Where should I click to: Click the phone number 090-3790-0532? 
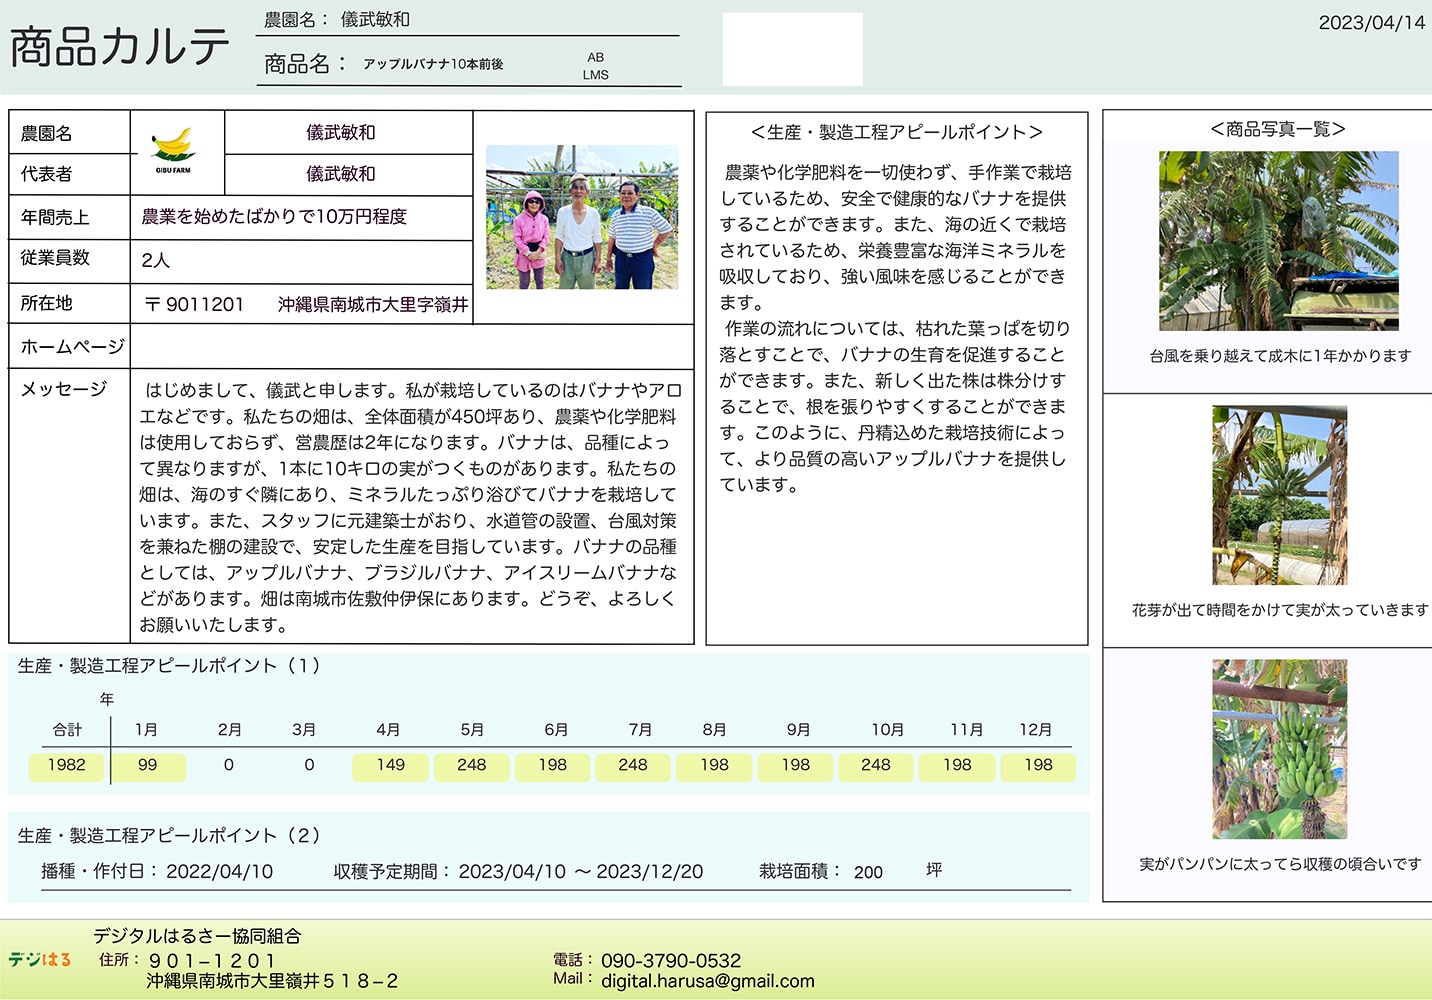671,960
